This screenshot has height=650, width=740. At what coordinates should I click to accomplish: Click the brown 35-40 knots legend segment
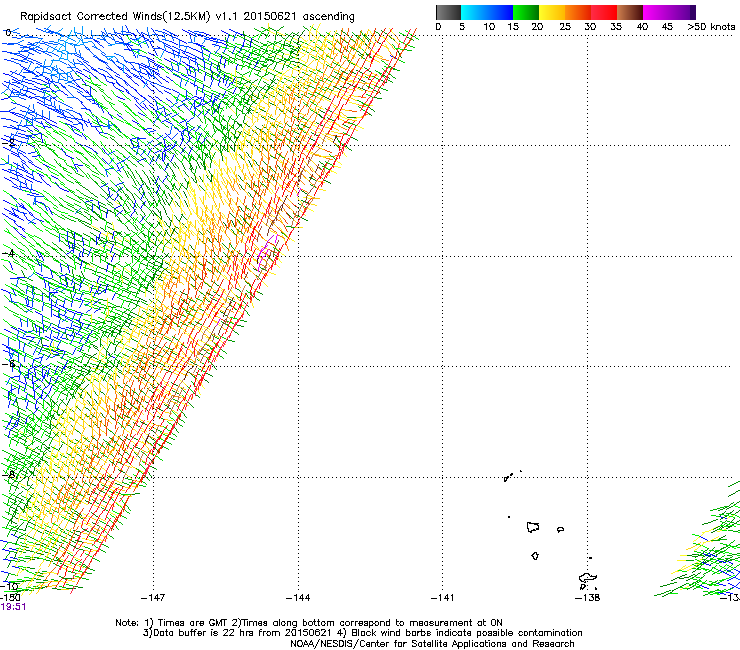[630, 12]
